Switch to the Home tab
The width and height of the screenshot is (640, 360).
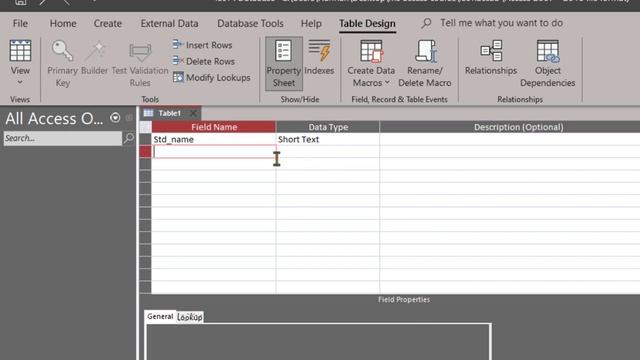pyautogui.click(x=63, y=23)
